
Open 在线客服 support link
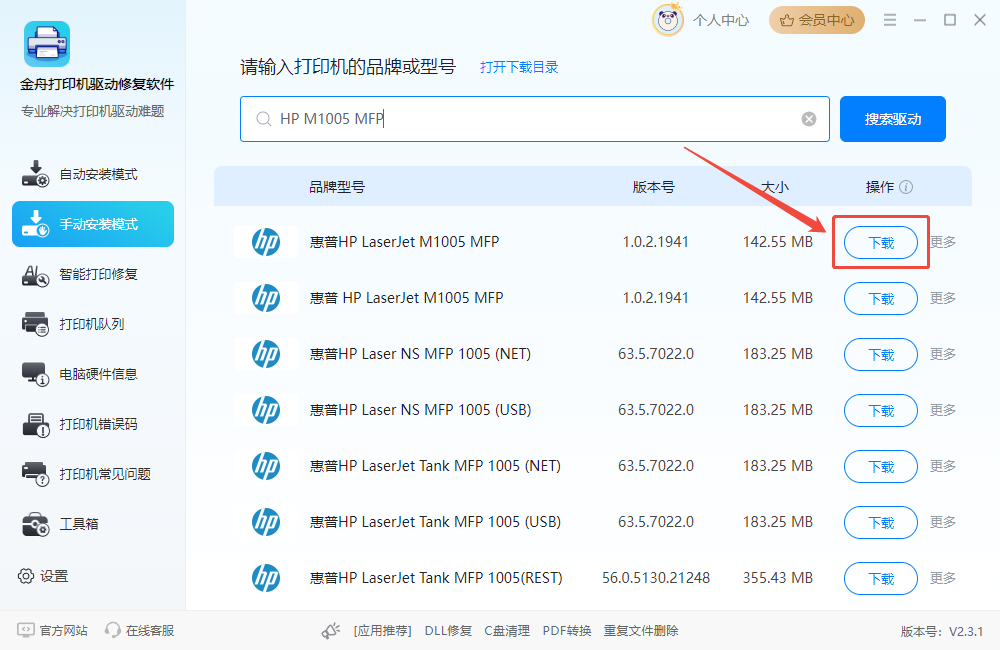140,630
